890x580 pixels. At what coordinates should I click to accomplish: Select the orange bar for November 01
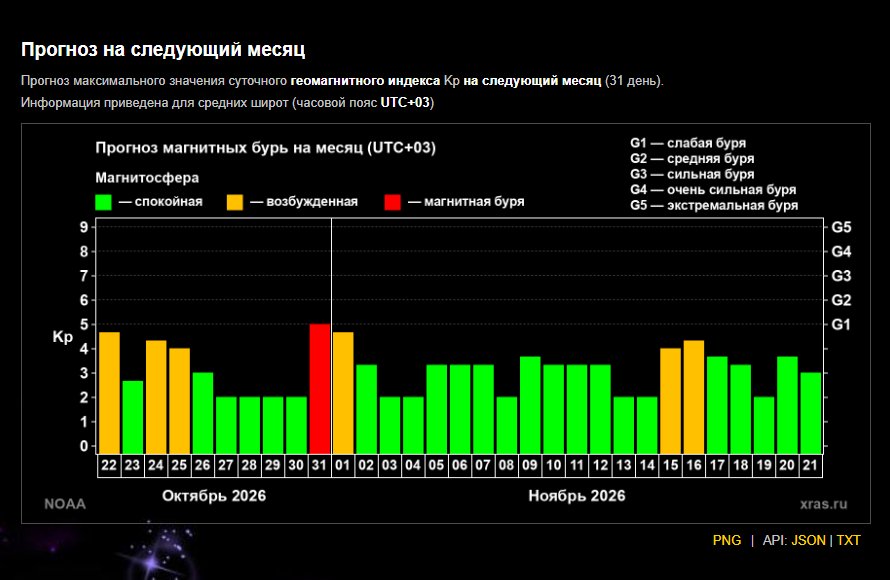pyautogui.click(x=343, y=393)
